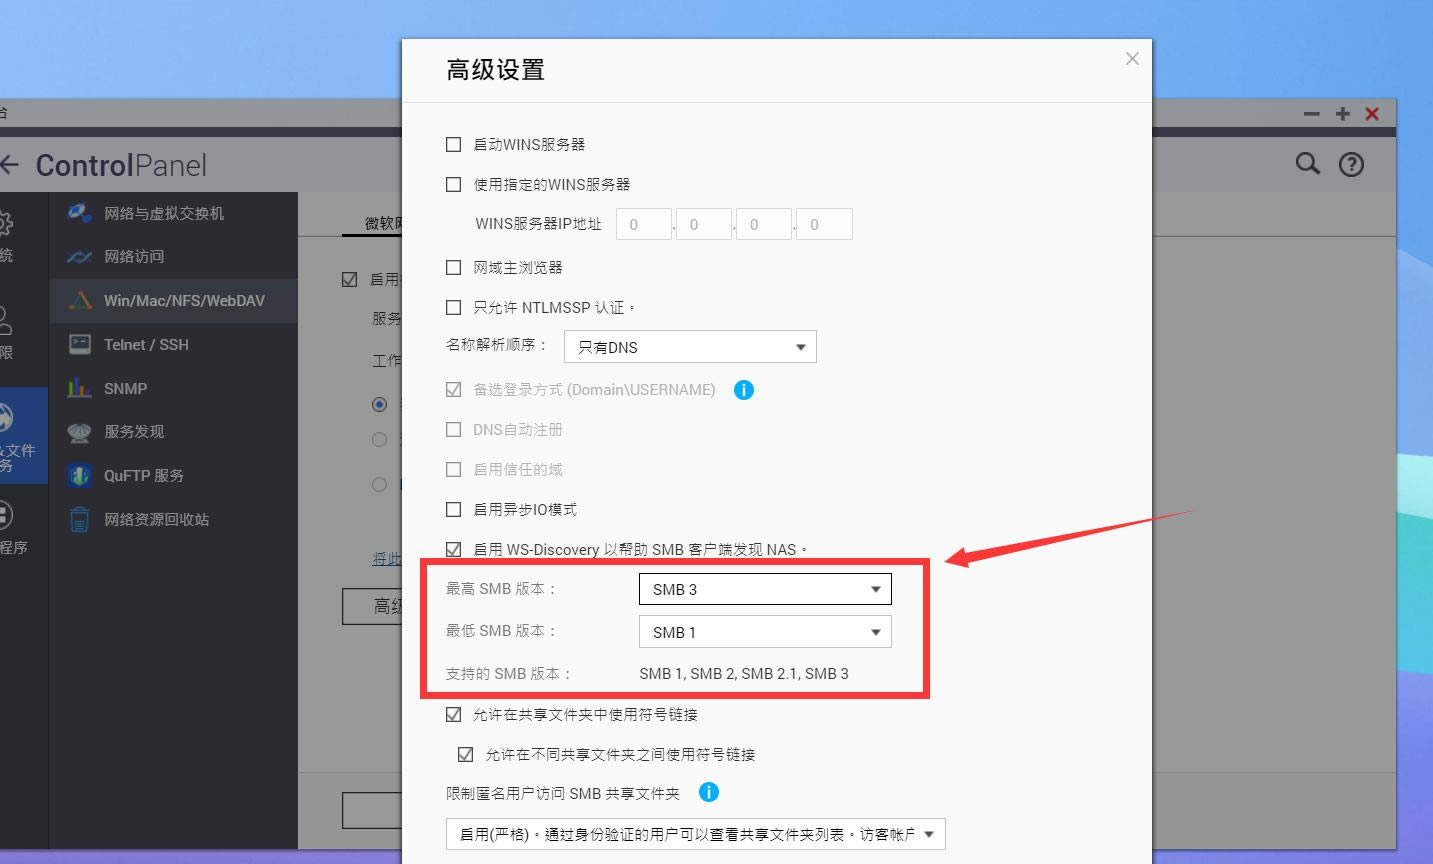Image resolution: width=1433 pixels, height=864 pixels.
Task: Click the search magnifier in ControlPanel
Action: [x=1308, y=164]
